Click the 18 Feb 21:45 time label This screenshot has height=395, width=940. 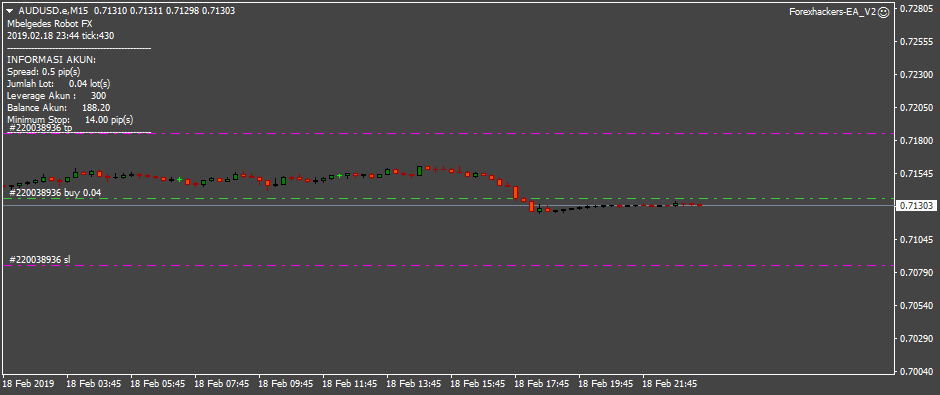(671, 384)
